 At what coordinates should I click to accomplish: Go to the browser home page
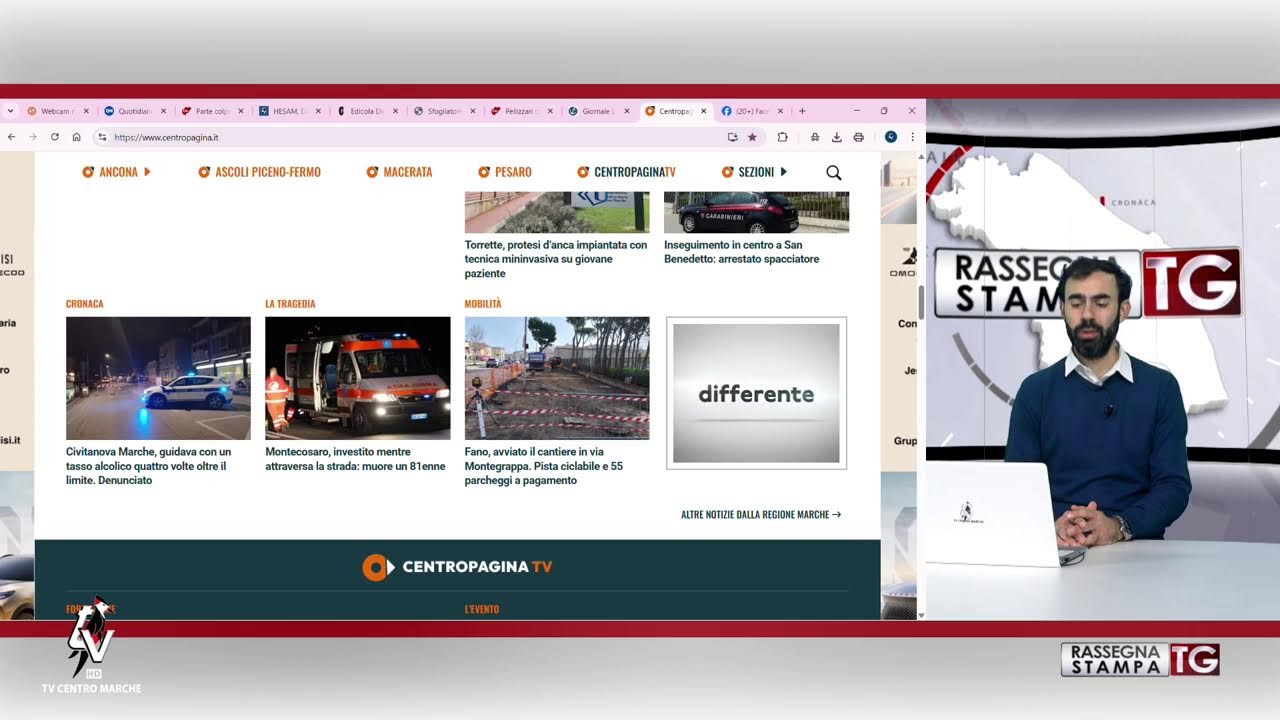point(76,137)
